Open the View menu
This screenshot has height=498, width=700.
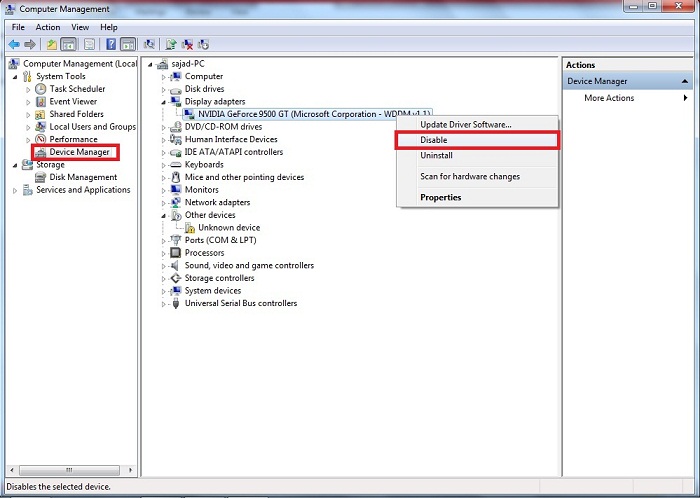pyautogui.click(x=80, y=27)
